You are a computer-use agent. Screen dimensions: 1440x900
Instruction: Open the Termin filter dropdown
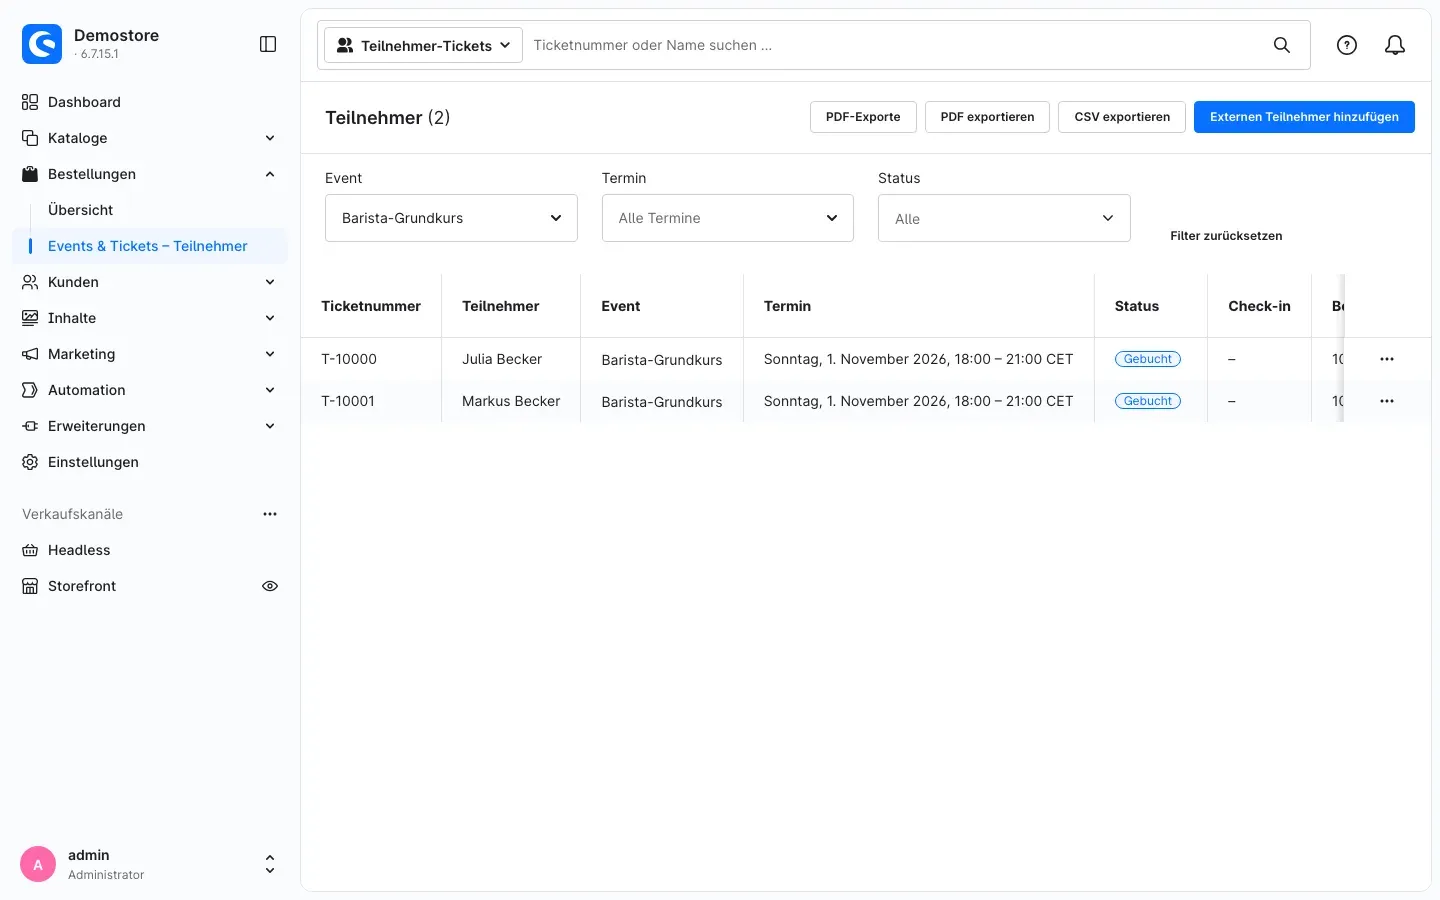click(728, 218)
